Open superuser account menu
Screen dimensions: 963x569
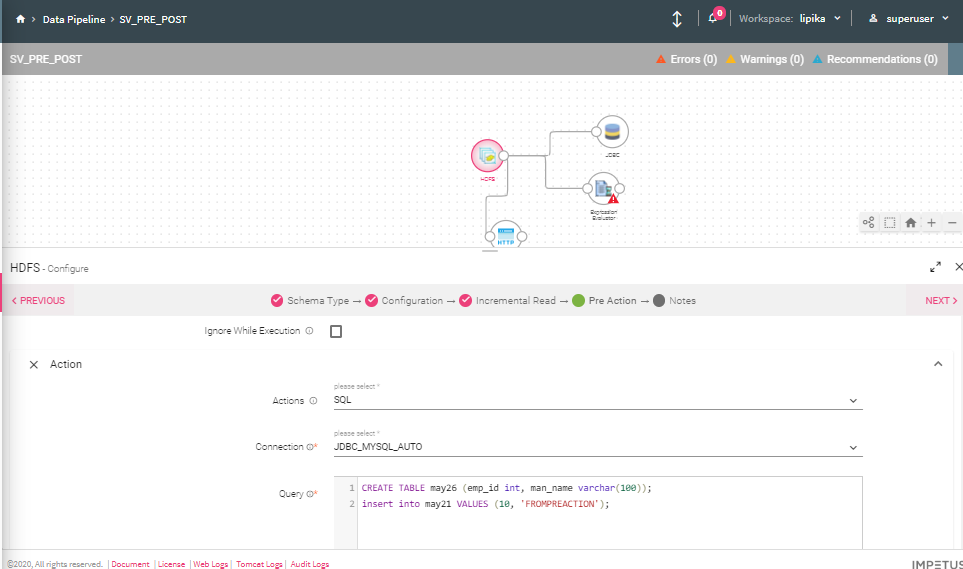coord(909,19)
